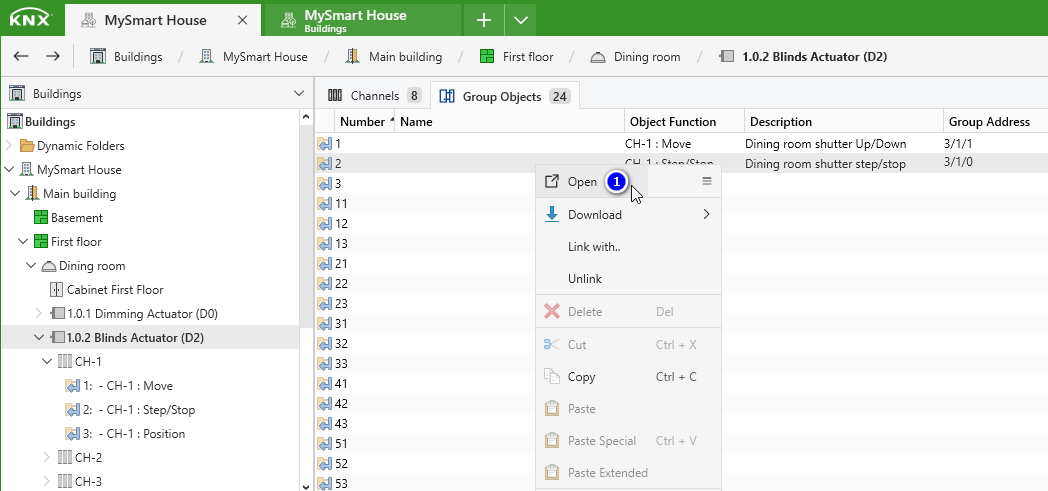Click Delete in the context menu
The image size is (1048, 491).
tap(628, 311)
